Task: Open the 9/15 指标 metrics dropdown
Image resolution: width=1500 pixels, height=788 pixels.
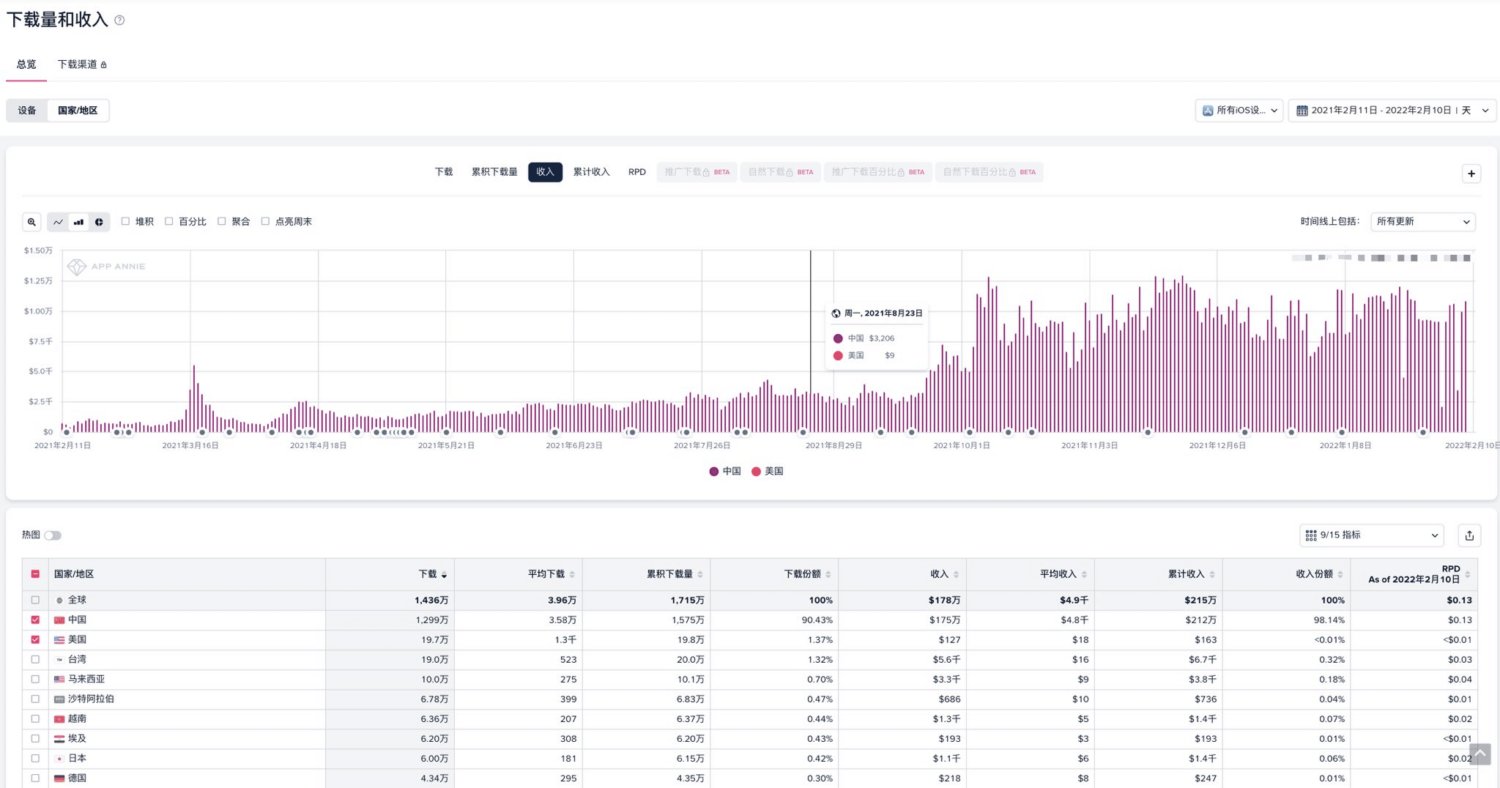Action: [1372, 535]
